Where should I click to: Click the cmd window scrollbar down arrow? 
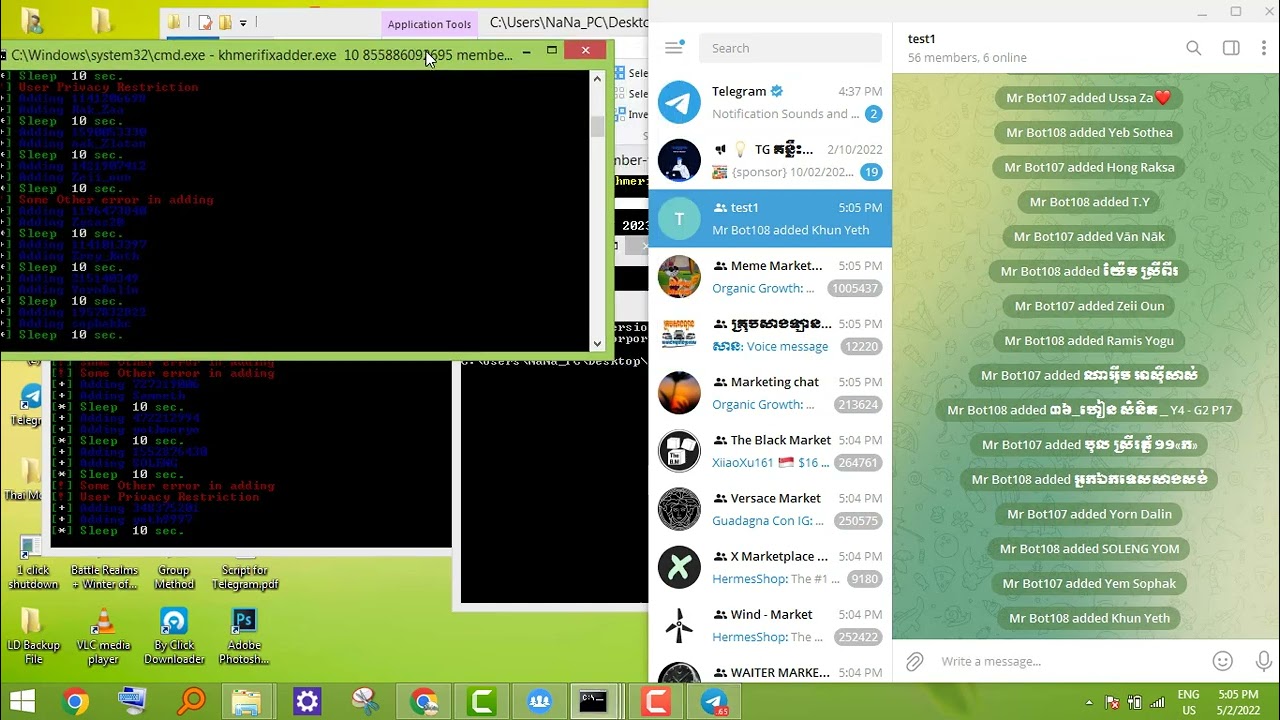597,343
